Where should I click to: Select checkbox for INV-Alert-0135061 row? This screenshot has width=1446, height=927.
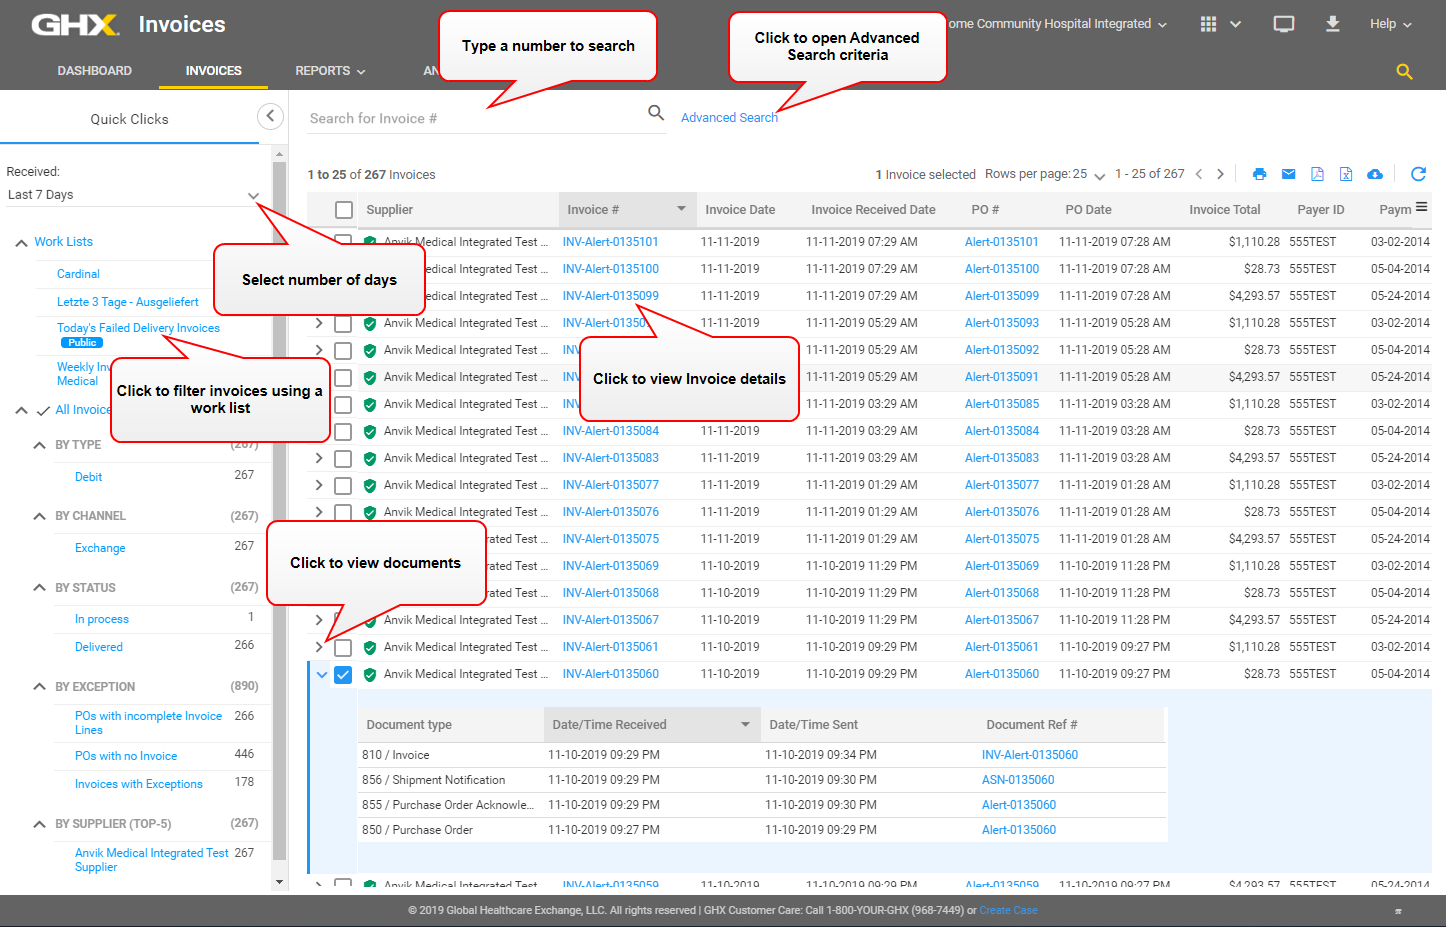click(343, 648)
